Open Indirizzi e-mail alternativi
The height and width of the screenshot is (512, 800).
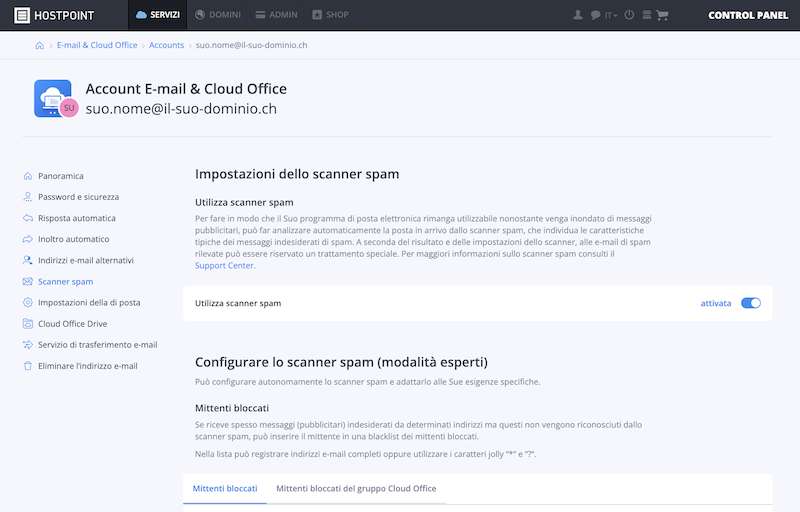click(78, 261)
